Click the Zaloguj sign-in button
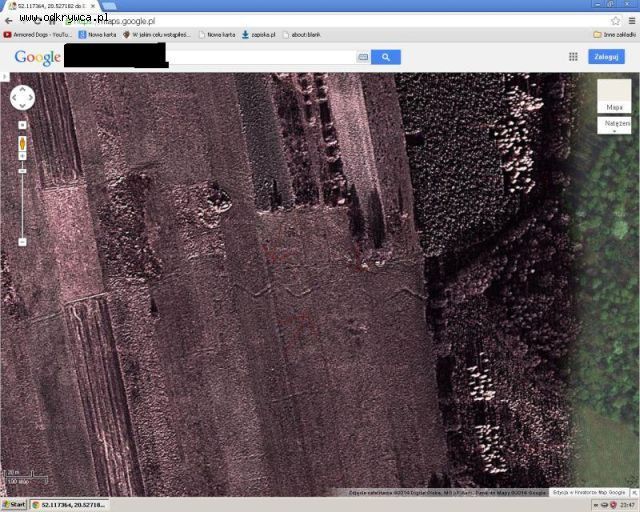640x512 pixels. (x=606, y=57)
